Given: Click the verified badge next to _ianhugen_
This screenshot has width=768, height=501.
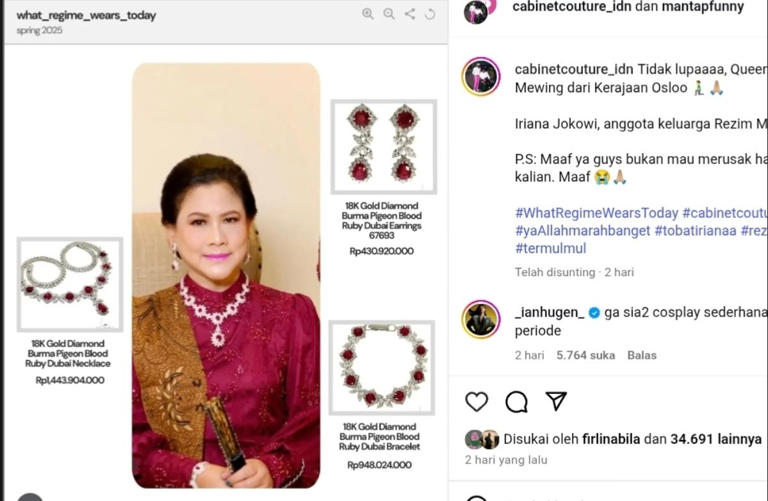Looking at the screenshot, I should (594, 313).
